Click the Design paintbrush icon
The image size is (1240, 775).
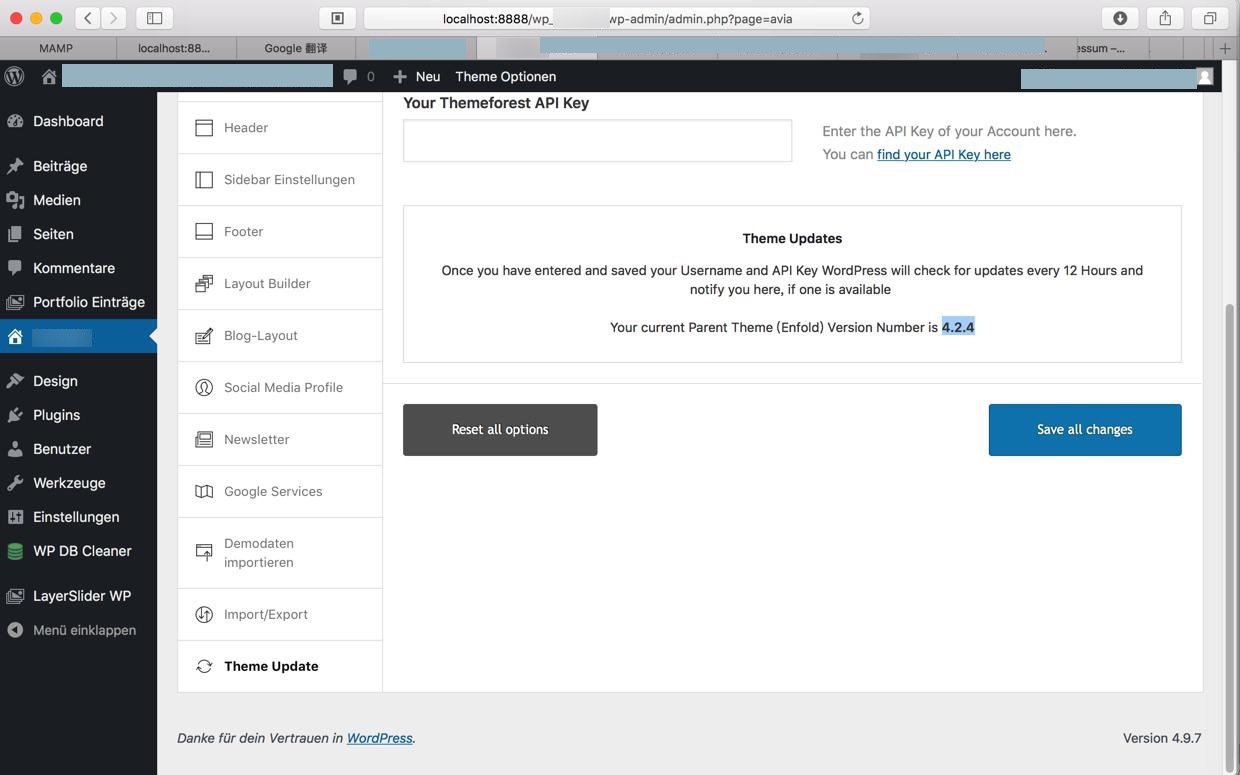click(15, 381)
